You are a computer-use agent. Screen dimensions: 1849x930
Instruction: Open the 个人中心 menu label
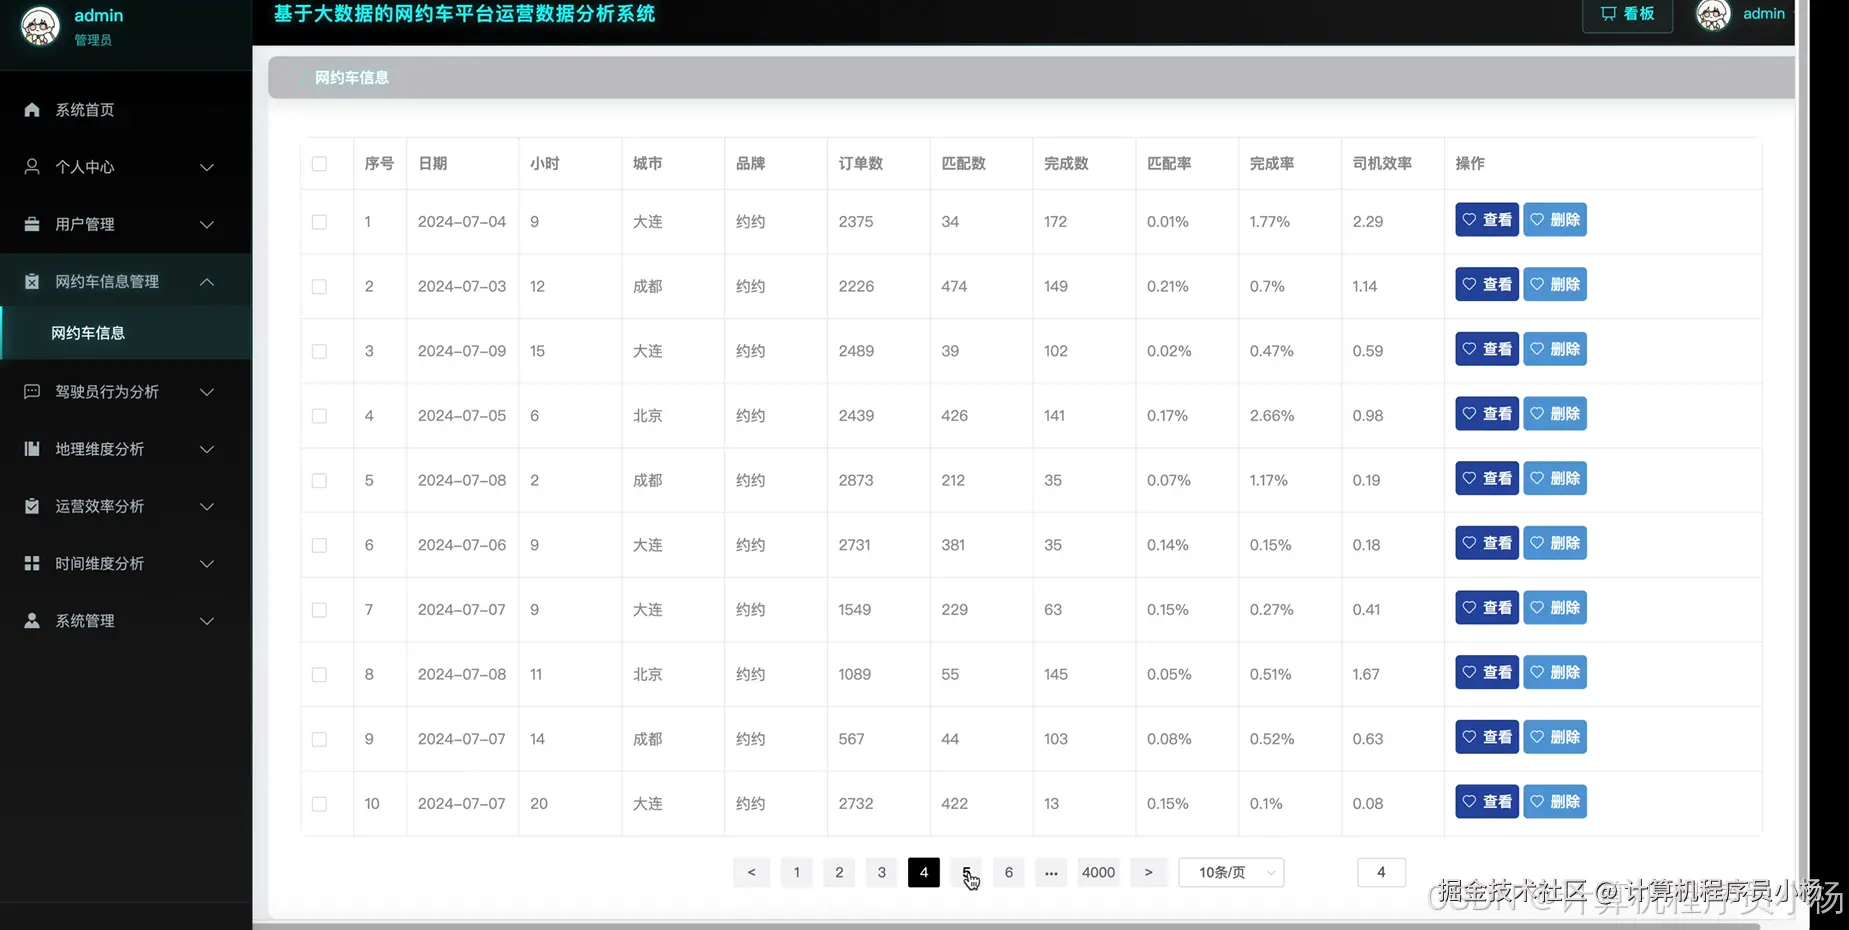(x=85, y=167)
